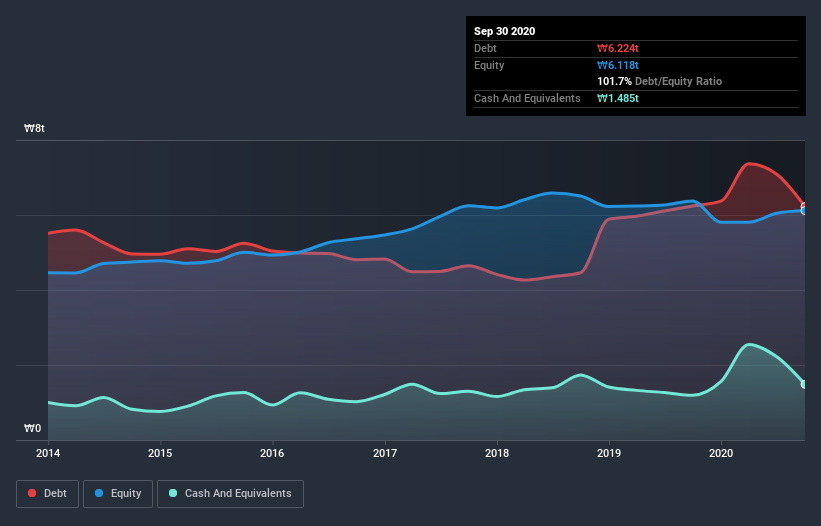This screenshot has height=526, width=821.
Task: Click the ₩8t y-axis label
Action: click(x=35, y=128)
